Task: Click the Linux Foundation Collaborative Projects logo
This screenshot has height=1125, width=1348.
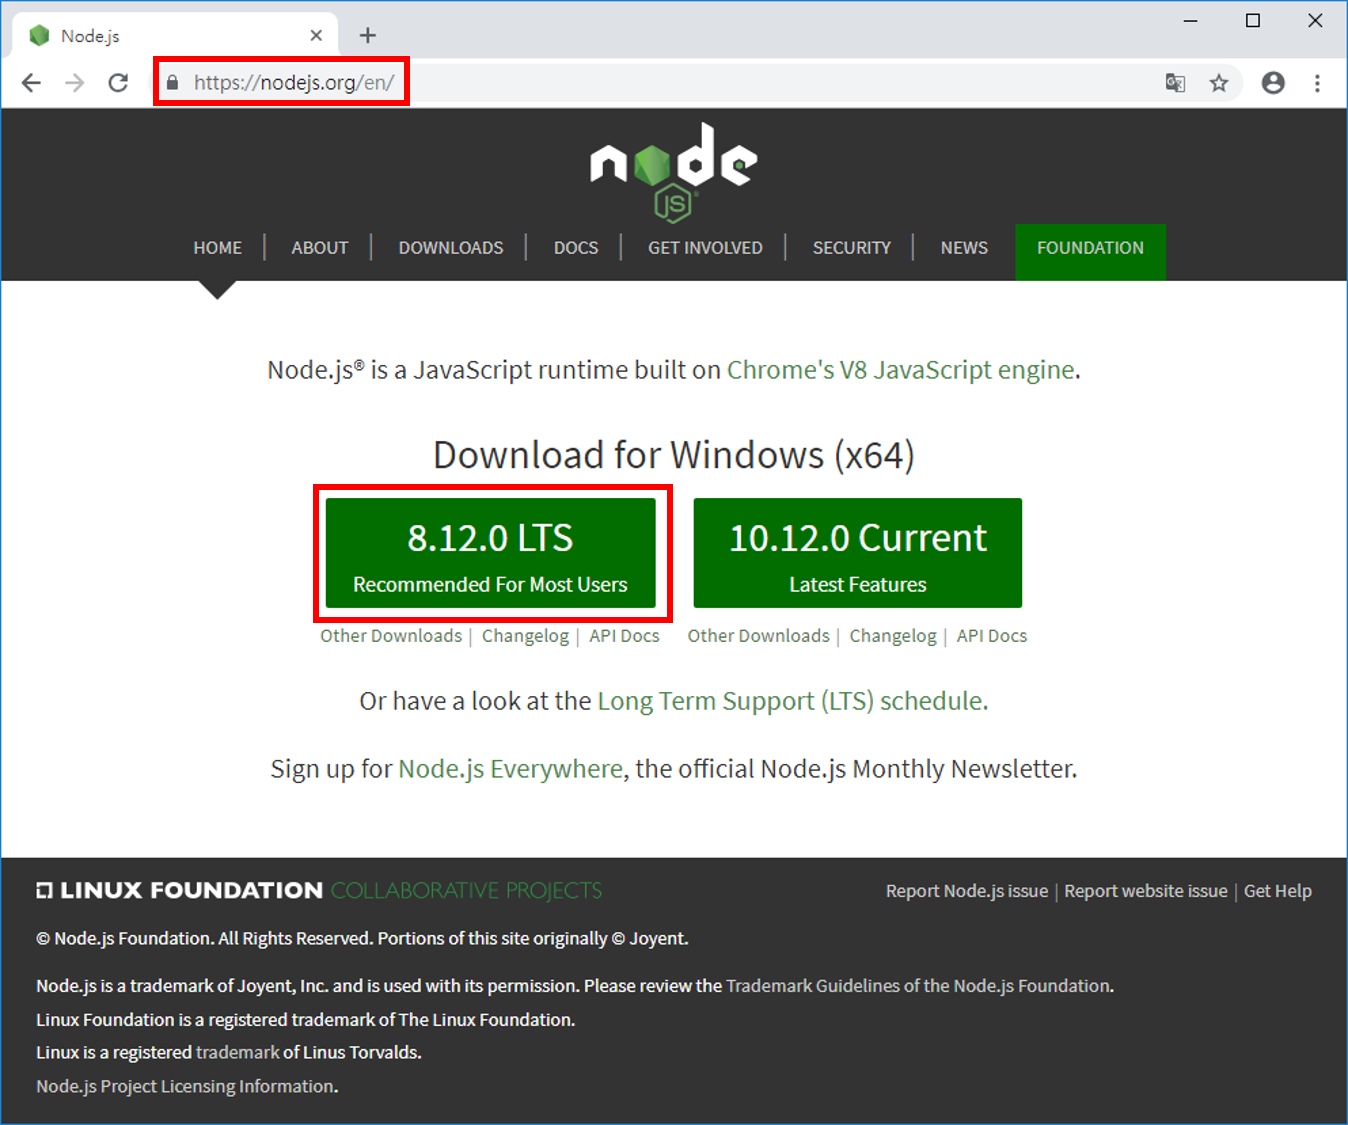Action: 319,890
